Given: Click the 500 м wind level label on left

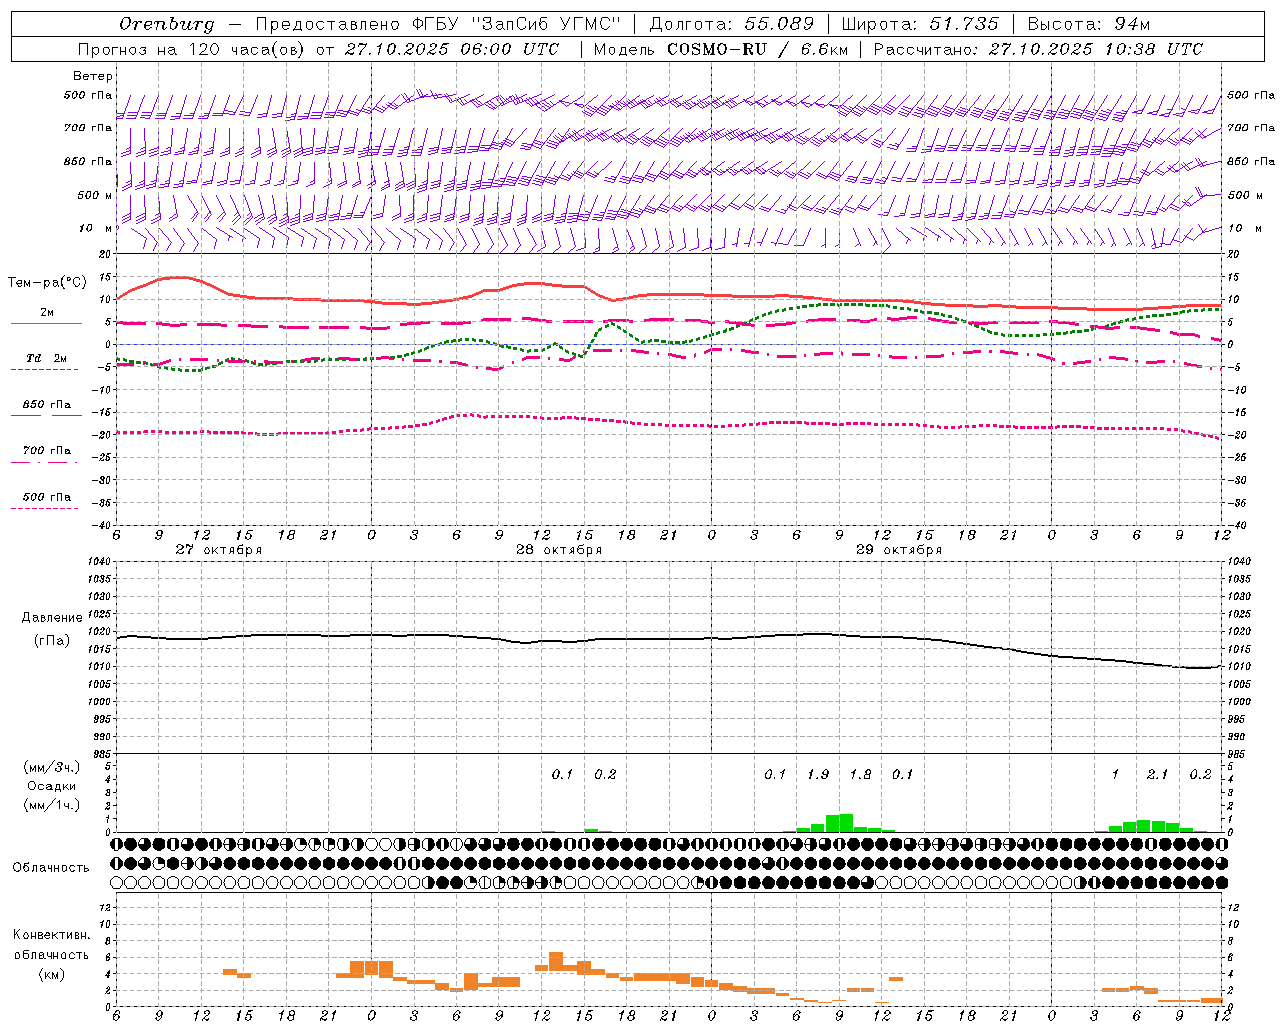Looking at the screenshot, I should 95,196.
